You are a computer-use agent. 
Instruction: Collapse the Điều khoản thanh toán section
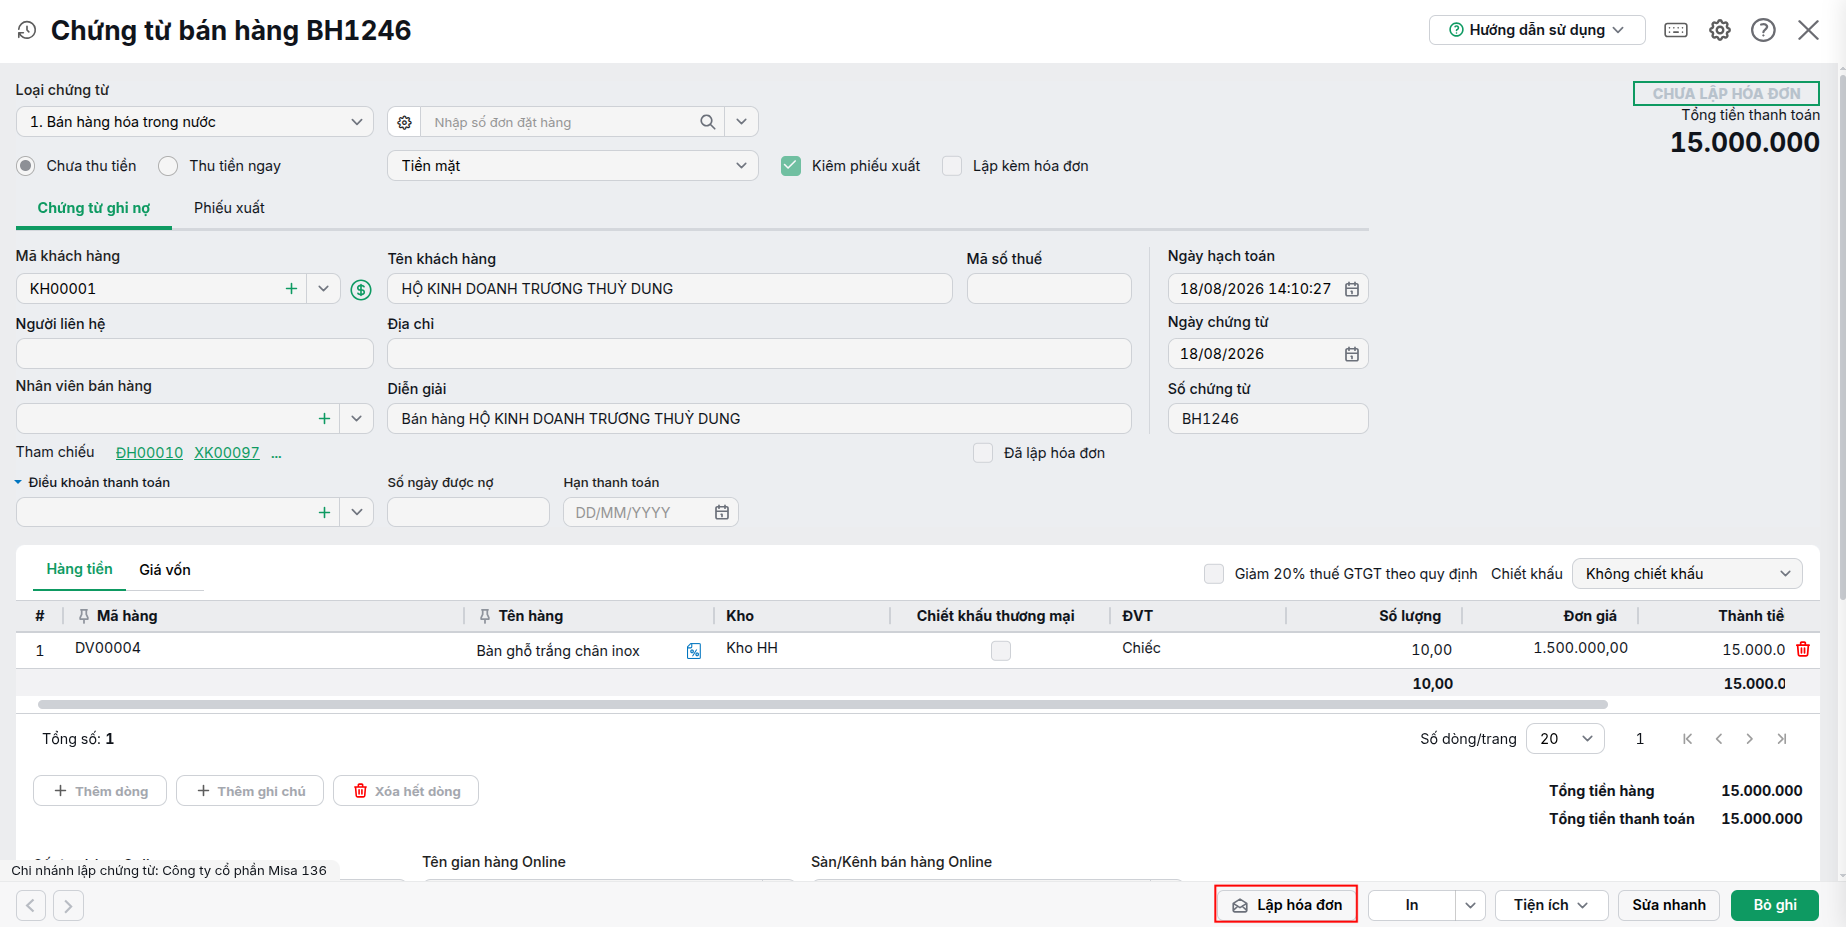(x=18, y=483)
